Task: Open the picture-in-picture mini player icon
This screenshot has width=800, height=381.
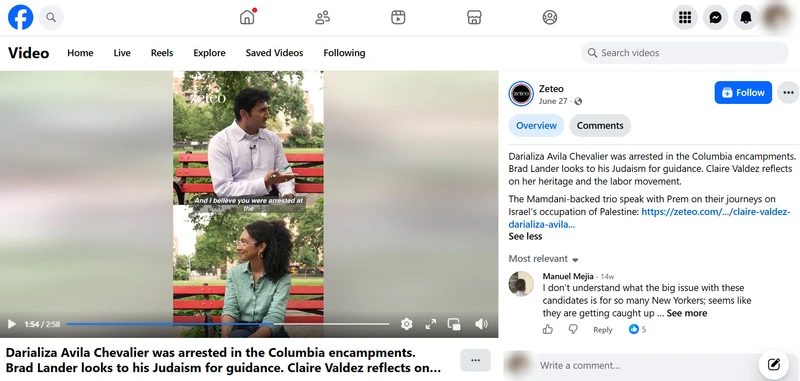Action: click(x=454, y=324)
